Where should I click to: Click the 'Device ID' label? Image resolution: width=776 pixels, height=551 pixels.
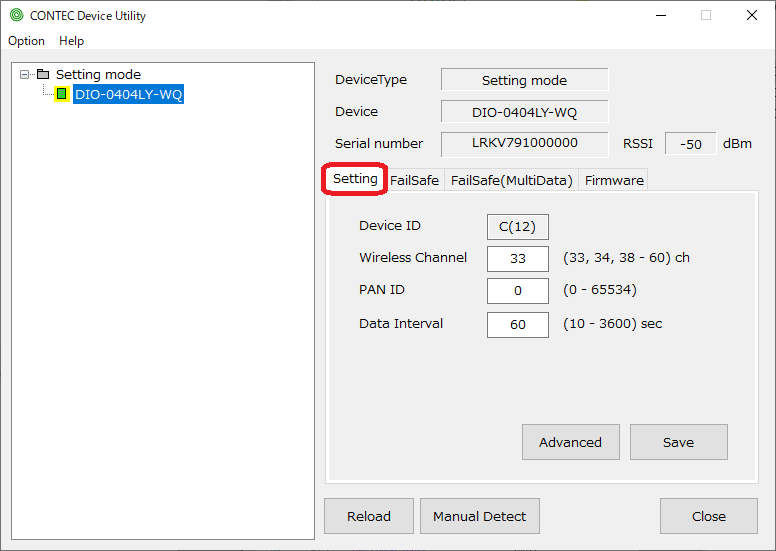[x=389, y=226]
